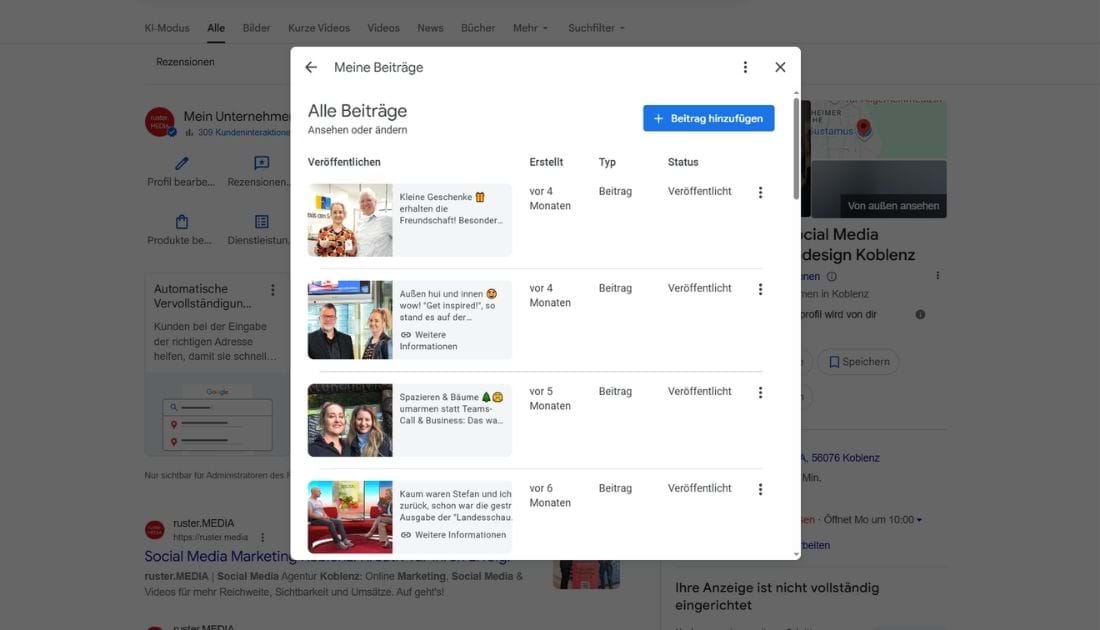Open the Außen hui post thumbnail
Viewport: 1100px width, 630px height.
[350, 320]
